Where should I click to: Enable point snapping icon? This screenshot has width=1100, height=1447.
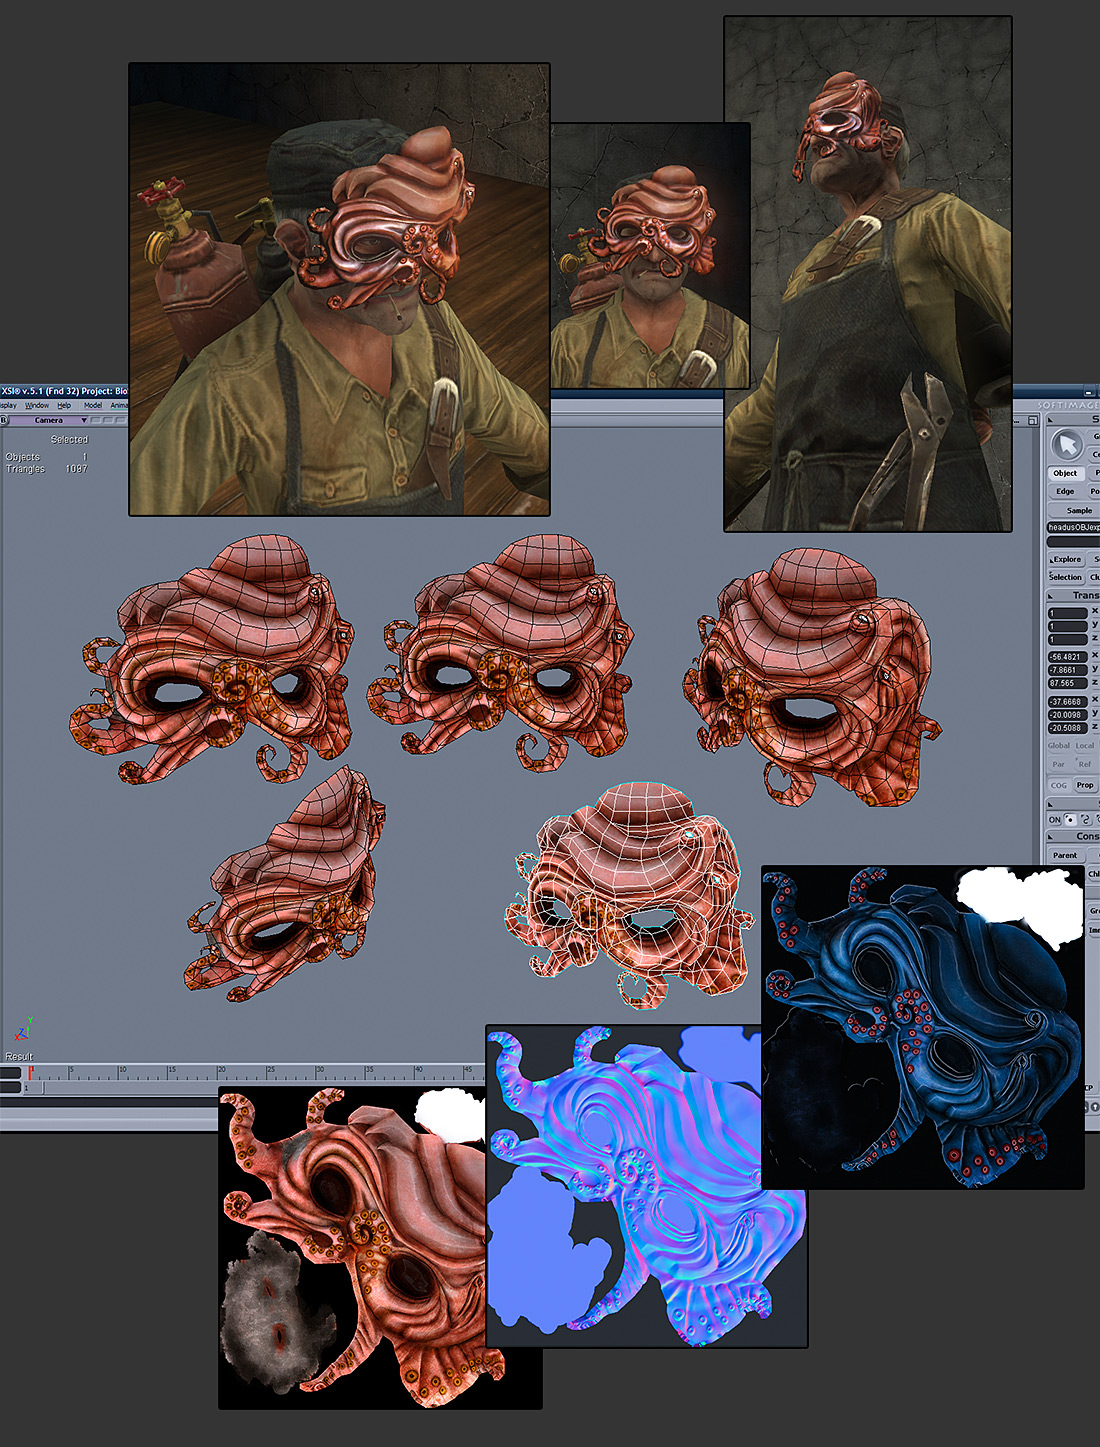coord(1070,820)
